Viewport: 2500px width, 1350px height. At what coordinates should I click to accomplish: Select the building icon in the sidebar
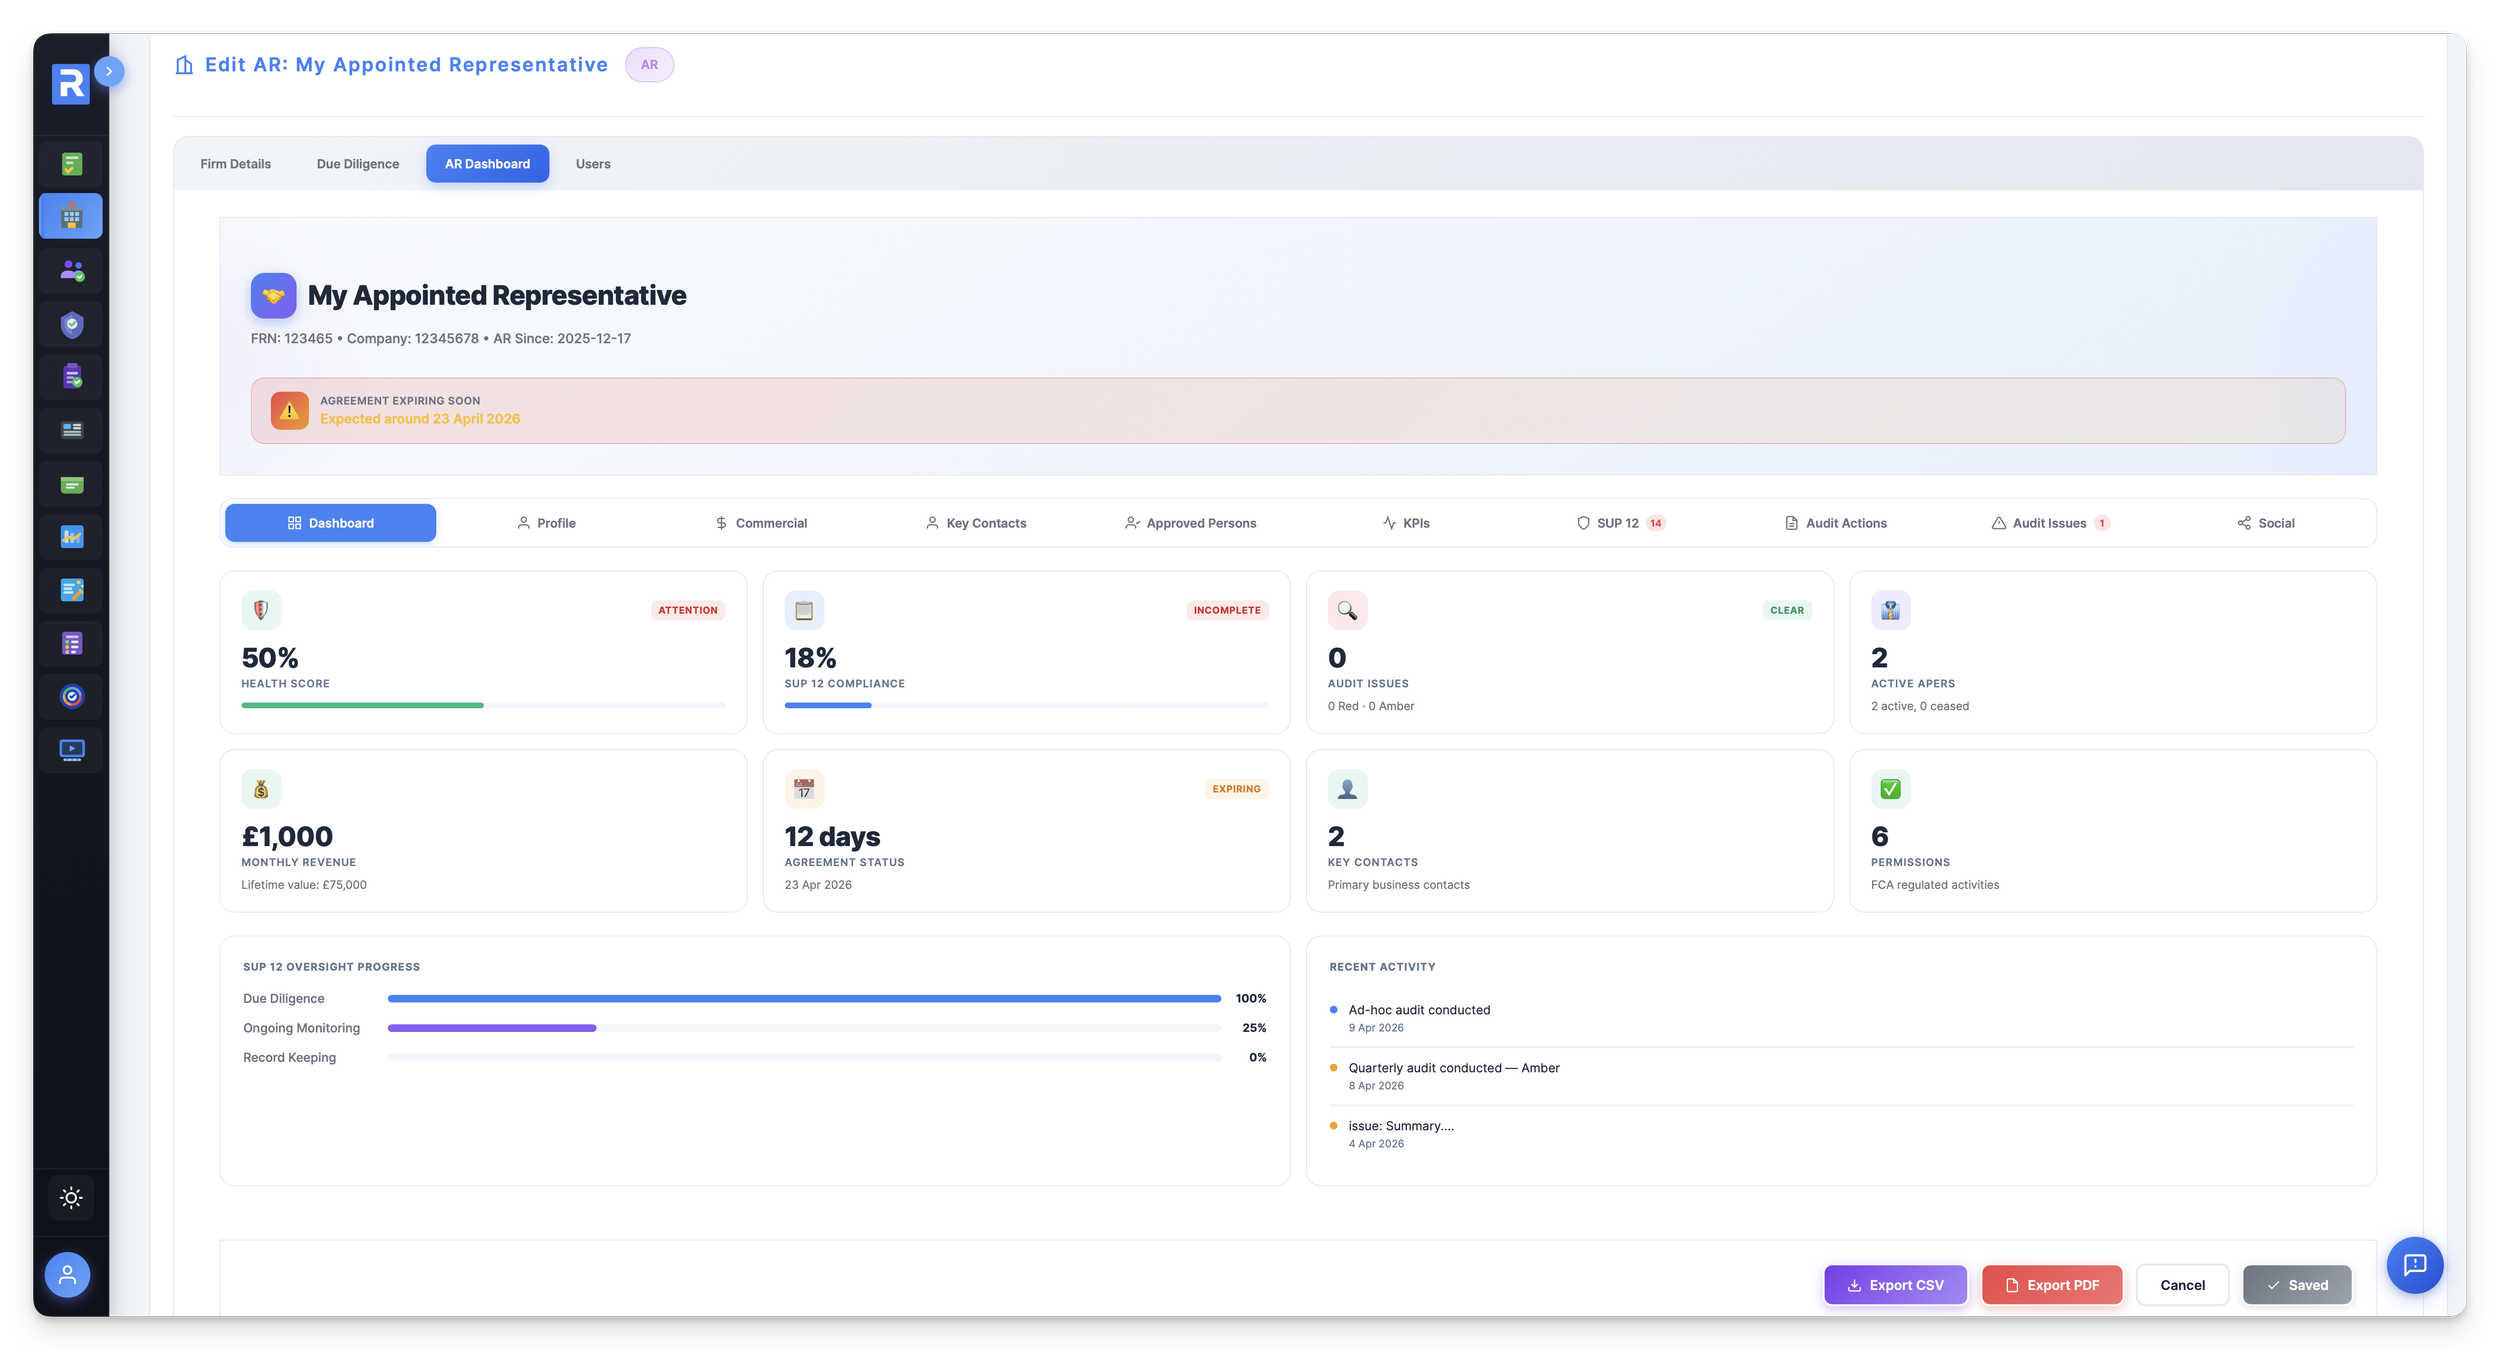click(x=71, y=215)
